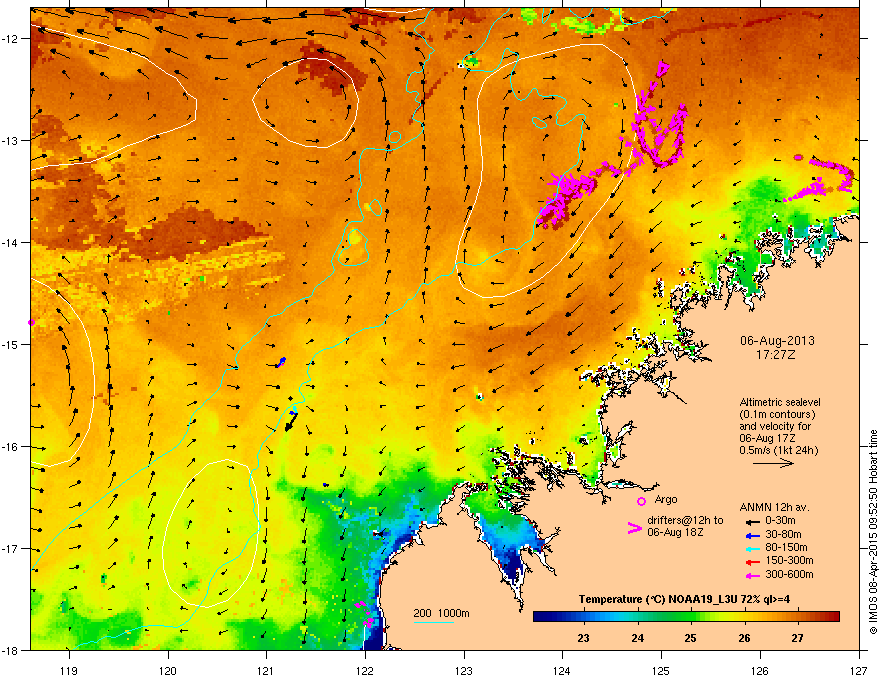Click the '0.5m/s (1kt 24h)' text

pyautogui.click(x=778, y=450)
